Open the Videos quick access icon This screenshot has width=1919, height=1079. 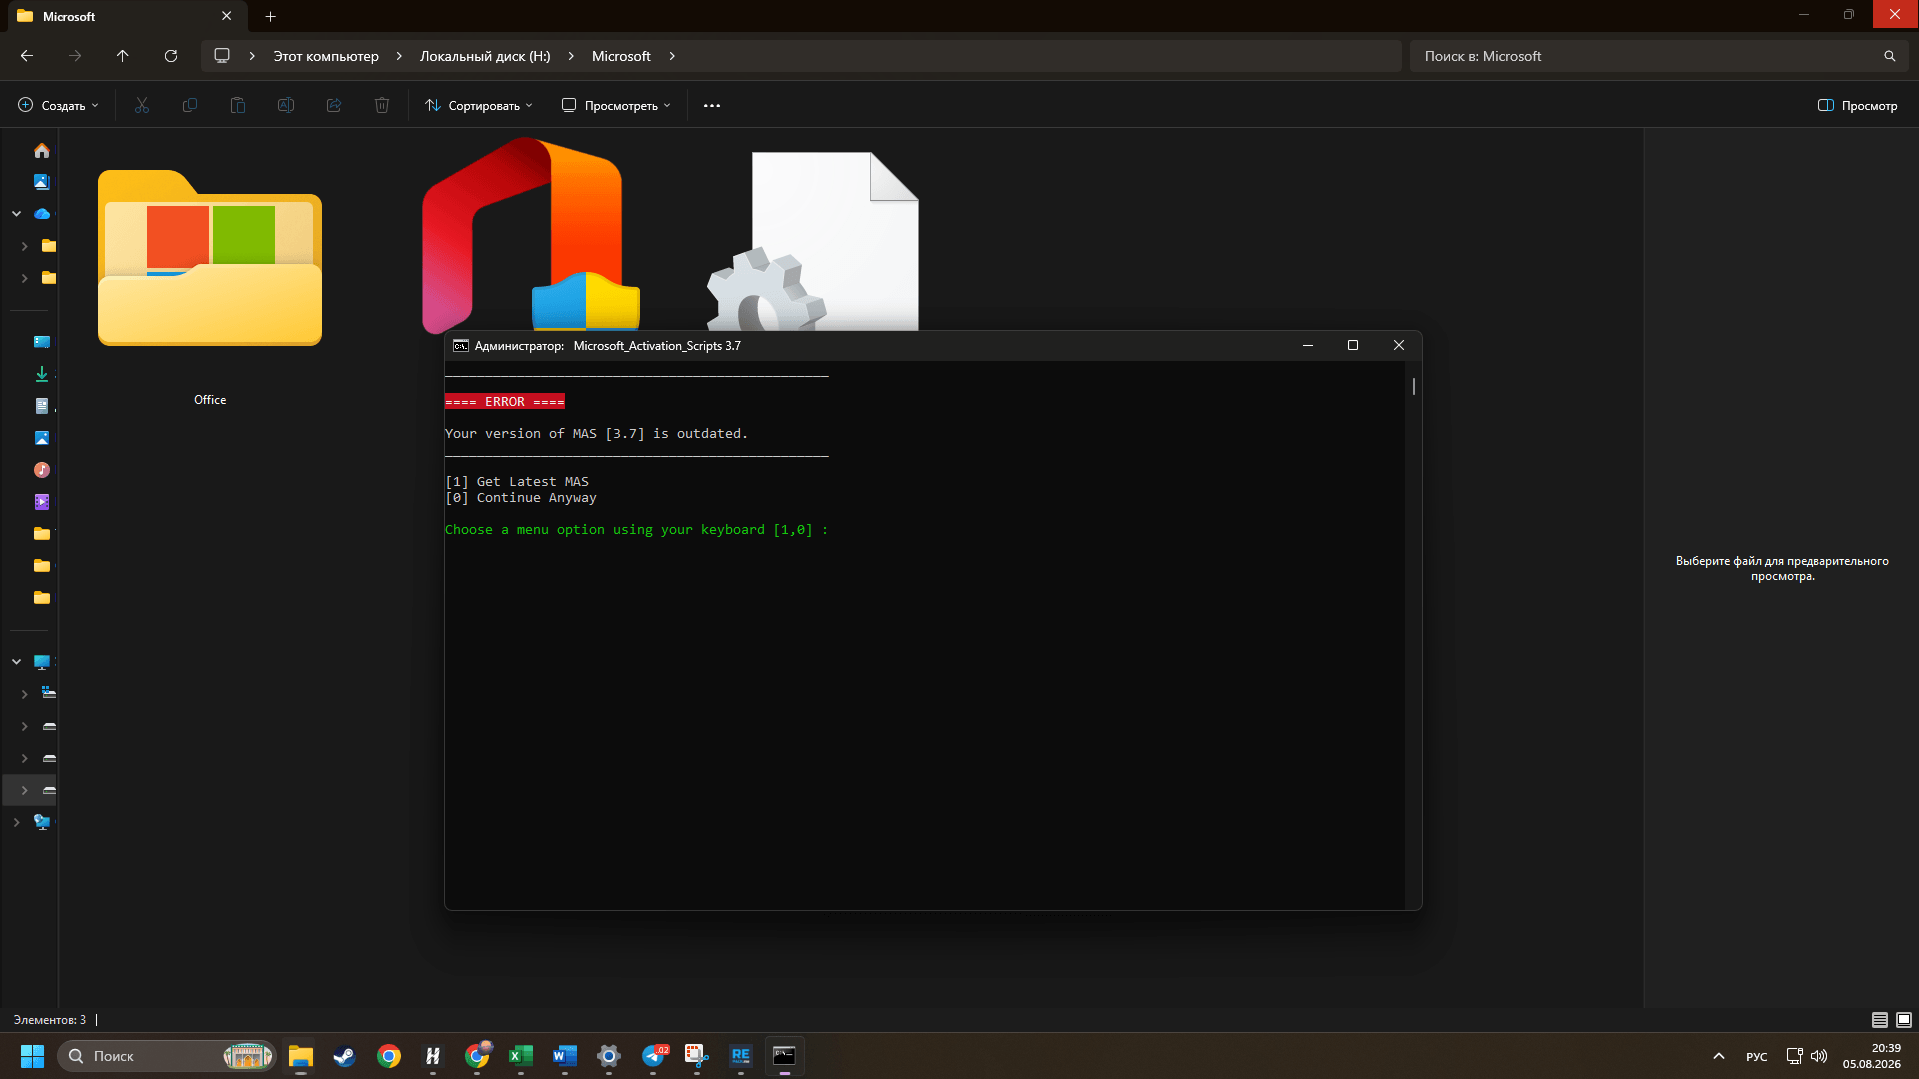[42, 502]
